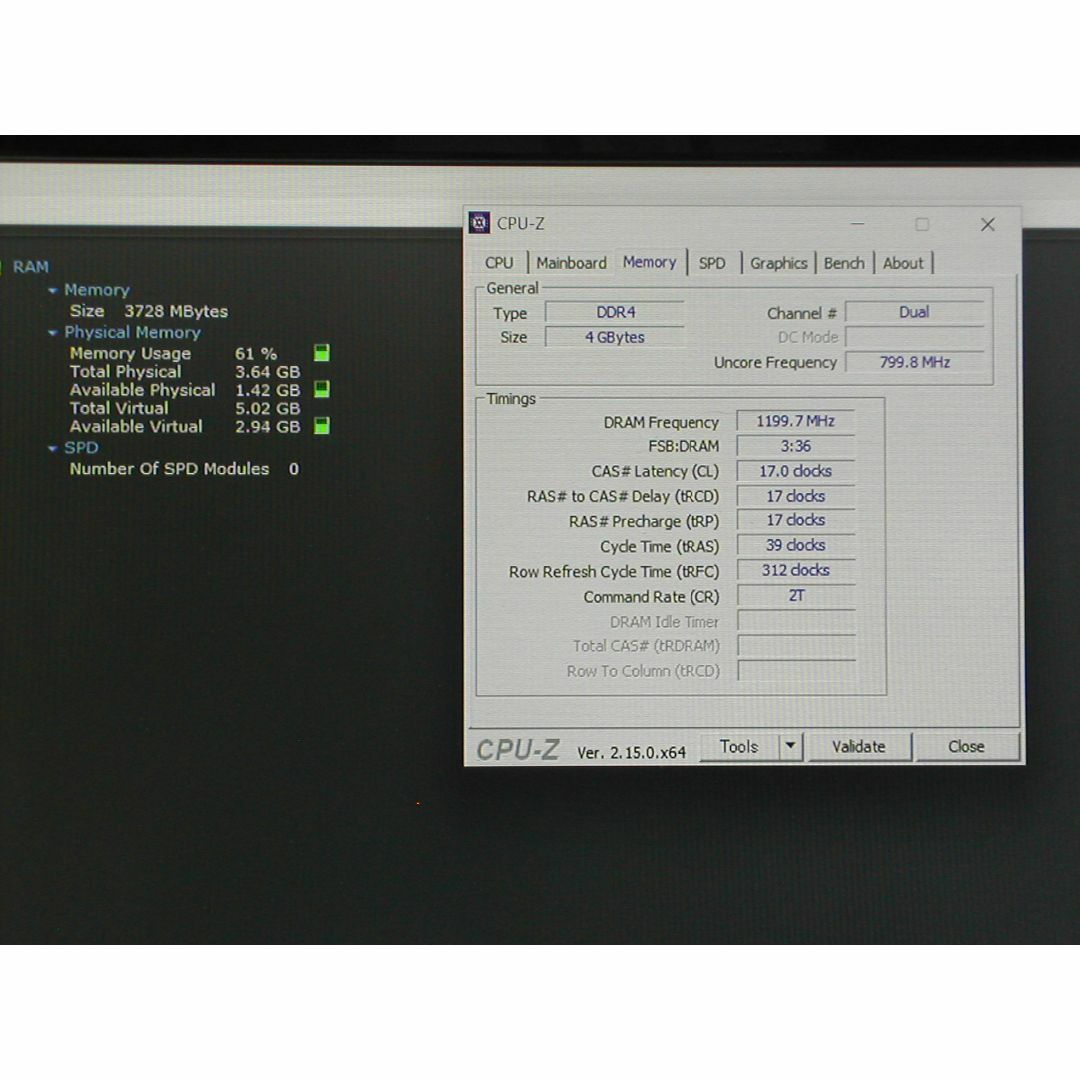Image resolution: width=1080 pixels, height=1080 pixels.
Task: Click the tRFC value 312 clocks
Action: [x=796, y=570]
